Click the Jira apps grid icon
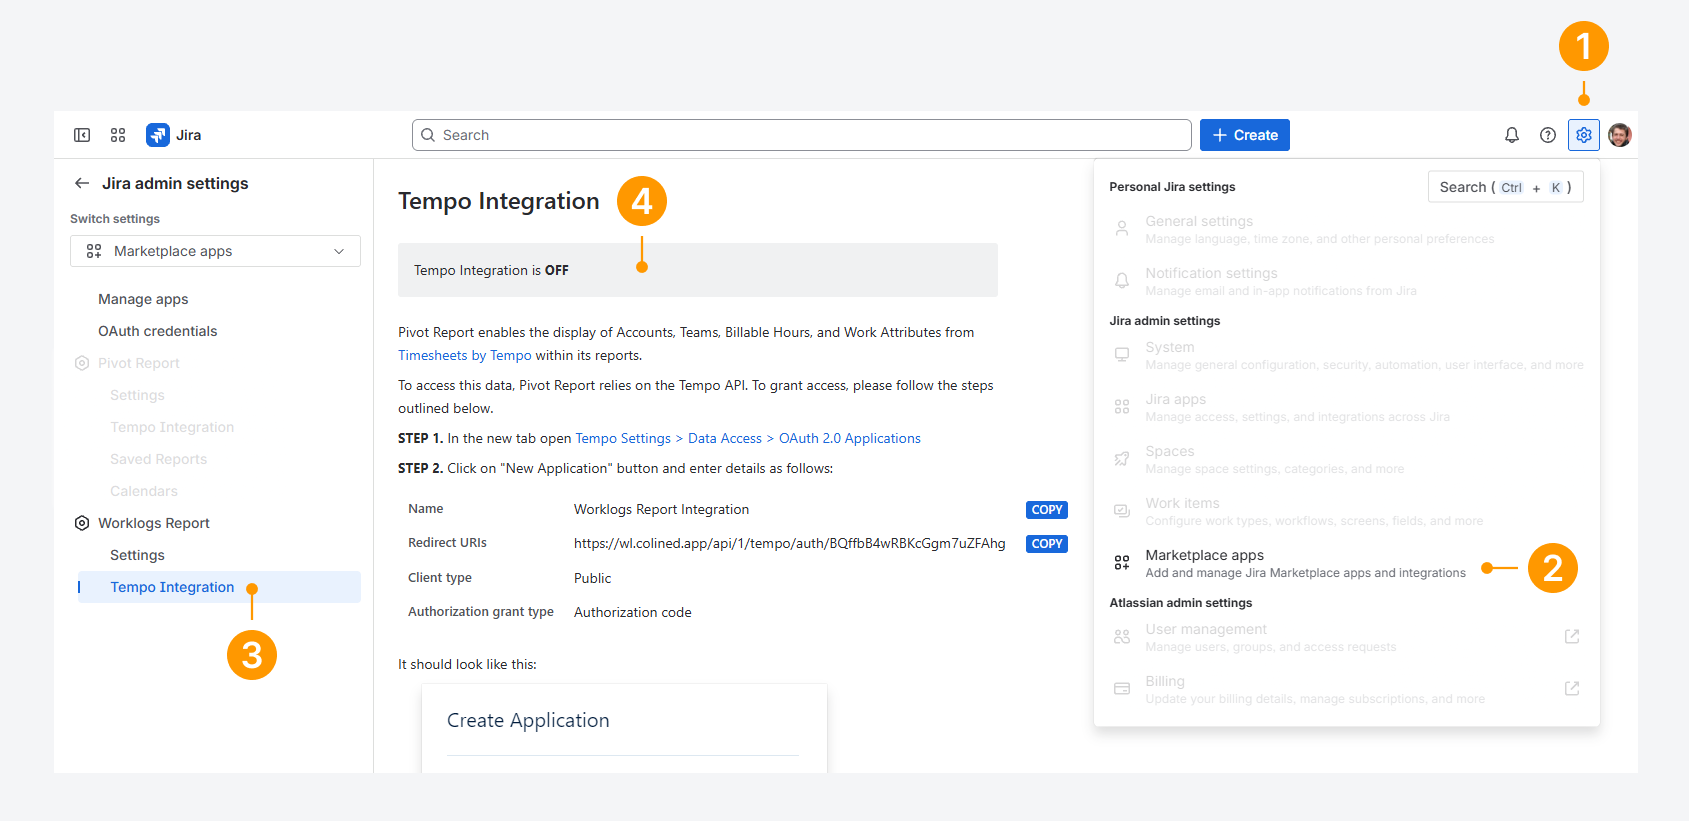The width and height of the screenshot is (1689, 821). pos(1122,407)
